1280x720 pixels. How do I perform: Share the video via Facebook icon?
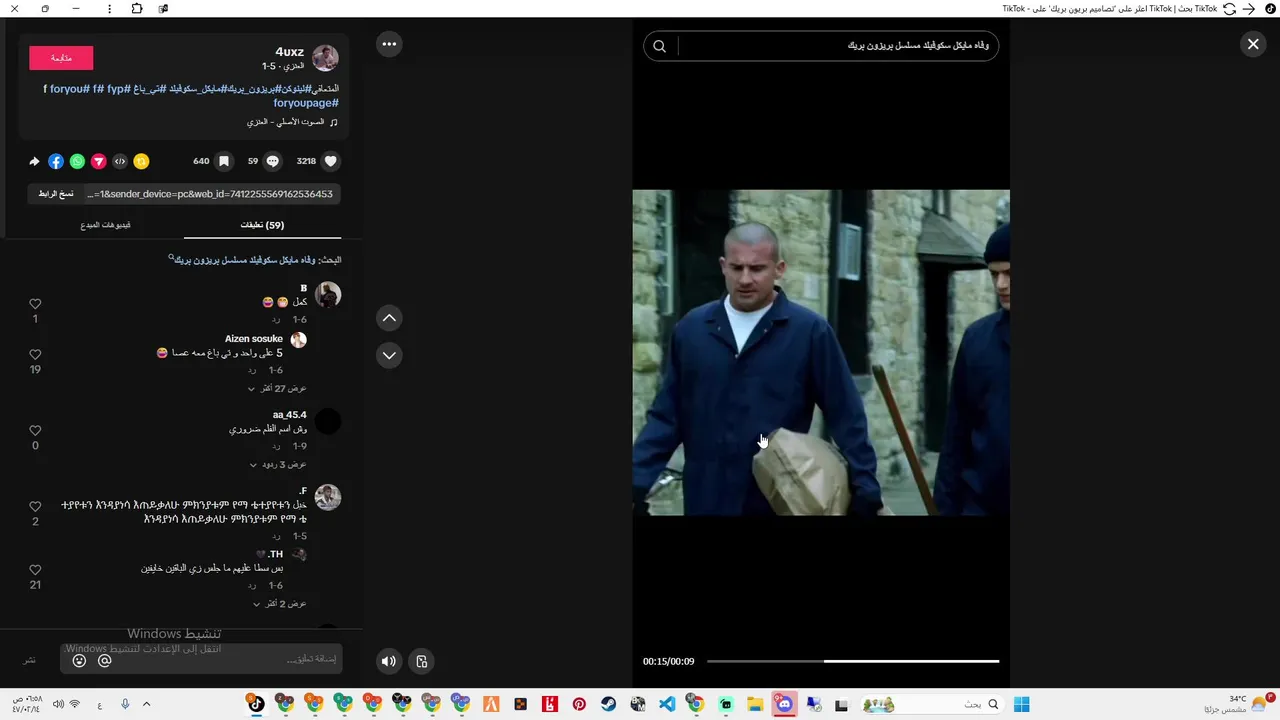pyautogui.click(x=56, y=161)
